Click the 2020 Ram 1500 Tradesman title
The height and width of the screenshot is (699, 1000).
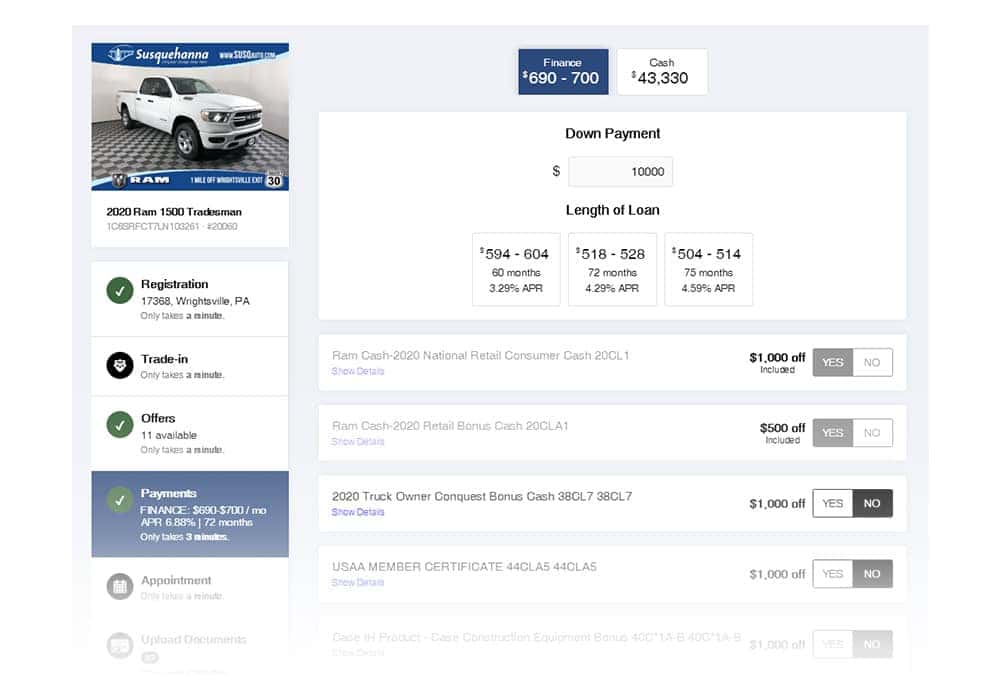(x=174, y=212)
